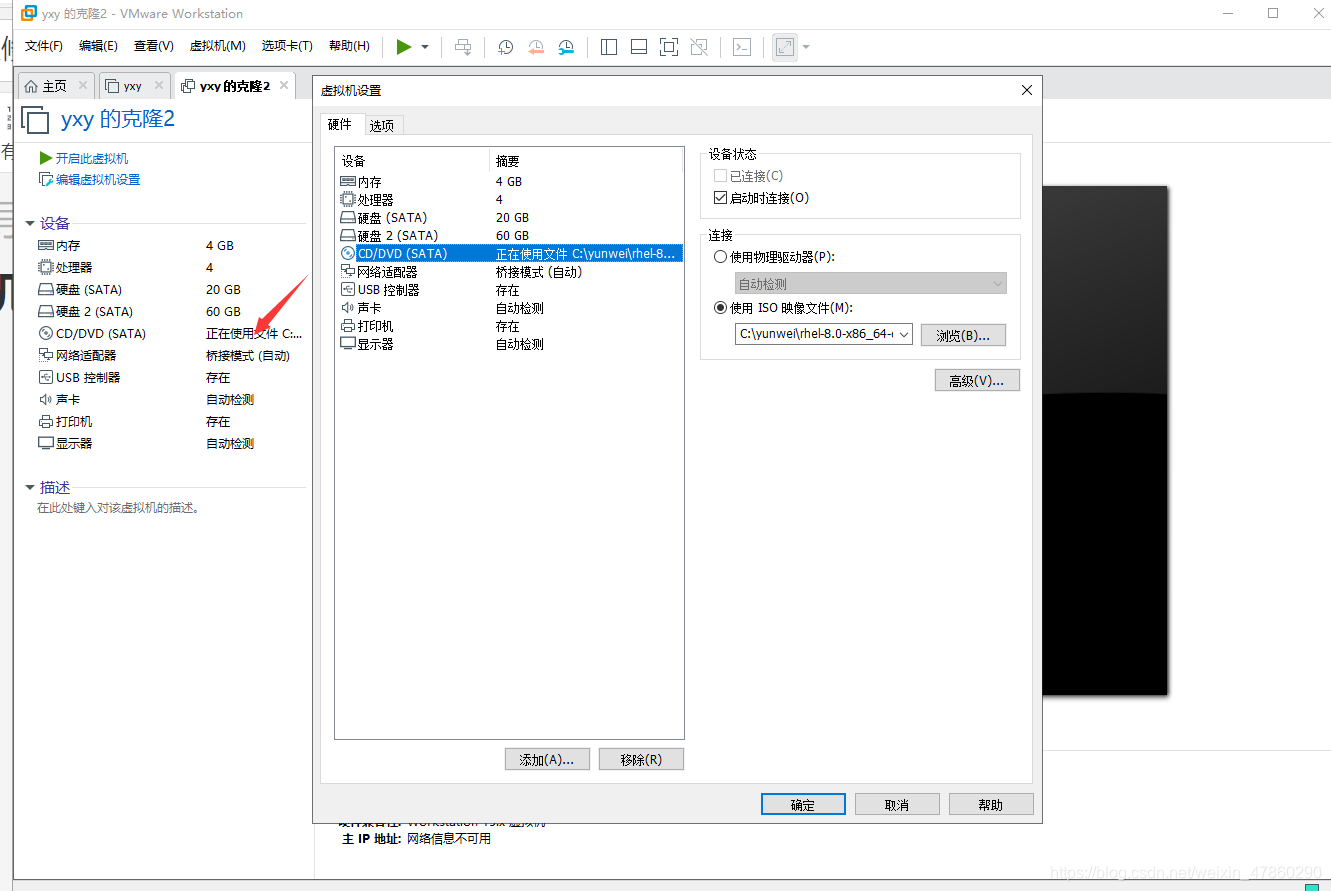This screenshot has height=891, width=1331.
Task: Select 显示器 row in dialog list
Action: [509, 344]
